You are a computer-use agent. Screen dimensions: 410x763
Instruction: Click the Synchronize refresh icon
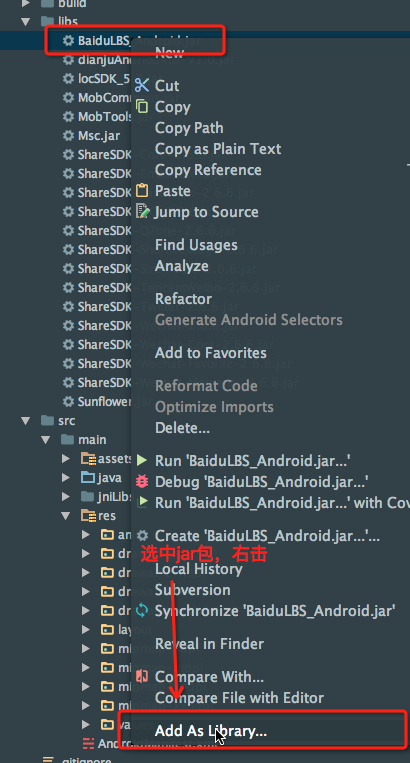pos(142,610)
